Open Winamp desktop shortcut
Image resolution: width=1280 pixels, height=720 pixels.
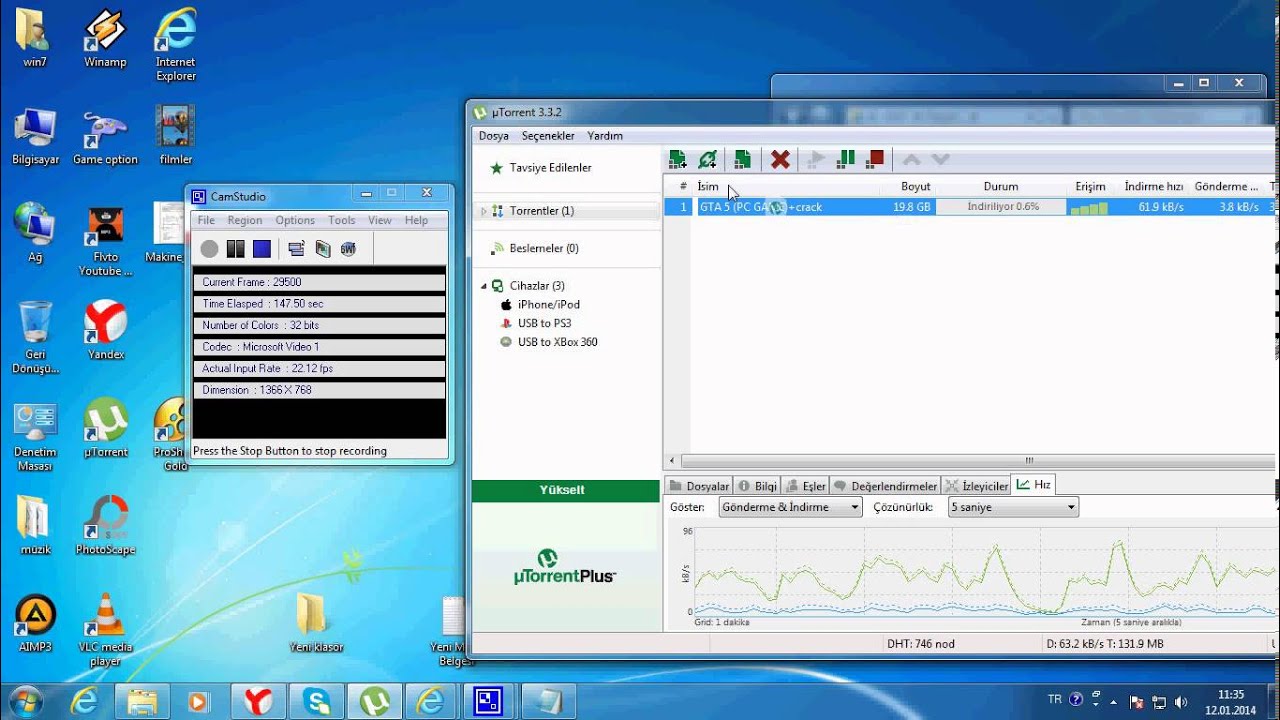point(105,40)
